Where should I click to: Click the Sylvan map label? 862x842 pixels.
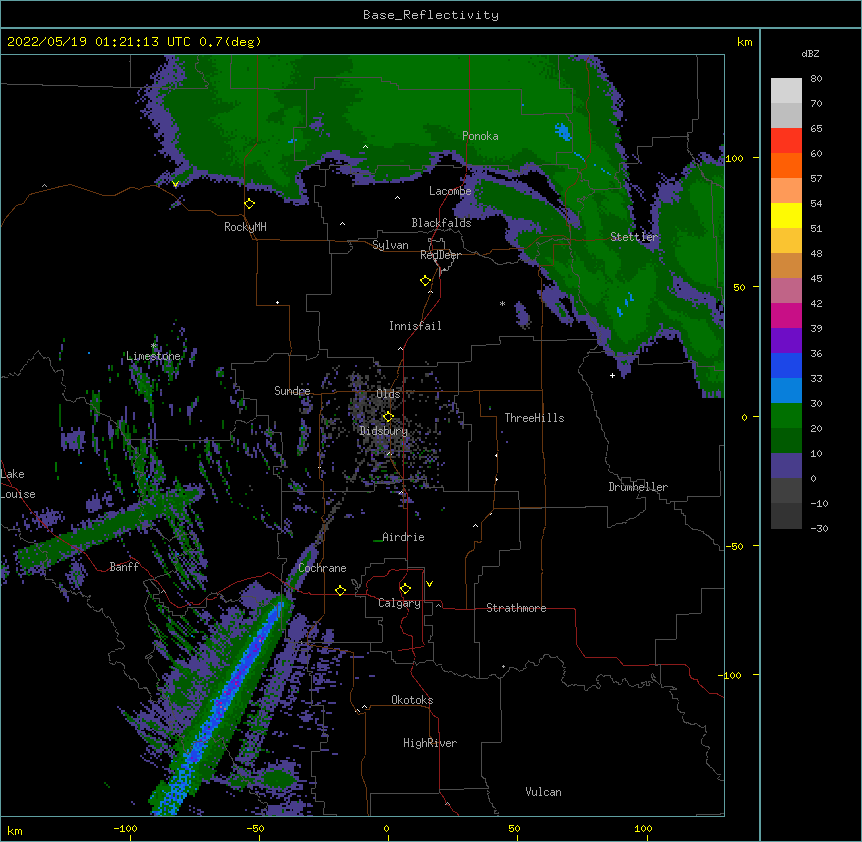390,245
